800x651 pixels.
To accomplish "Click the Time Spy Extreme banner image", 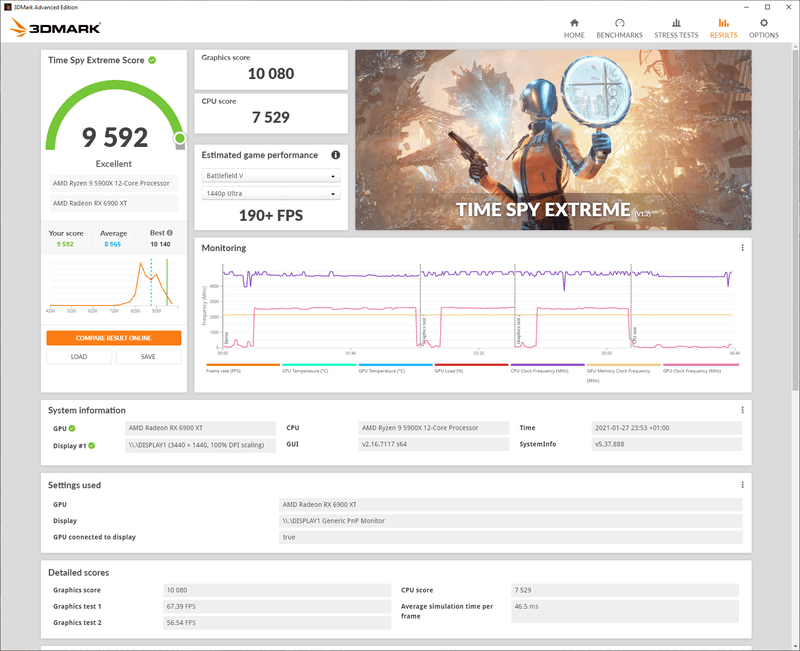I will (553, 140).
